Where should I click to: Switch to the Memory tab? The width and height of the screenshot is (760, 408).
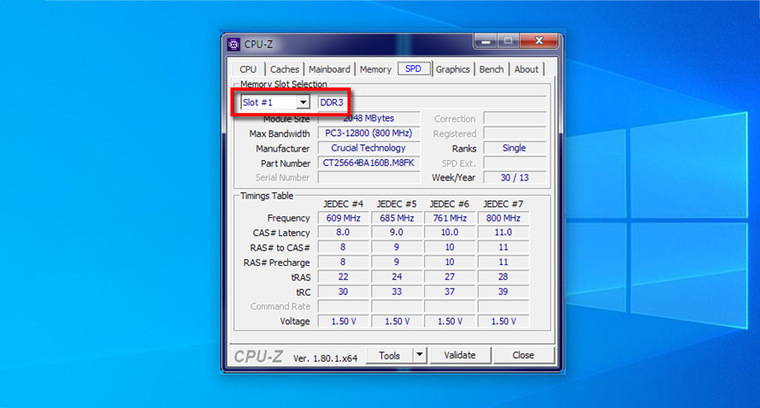click(x=375, y=69)
